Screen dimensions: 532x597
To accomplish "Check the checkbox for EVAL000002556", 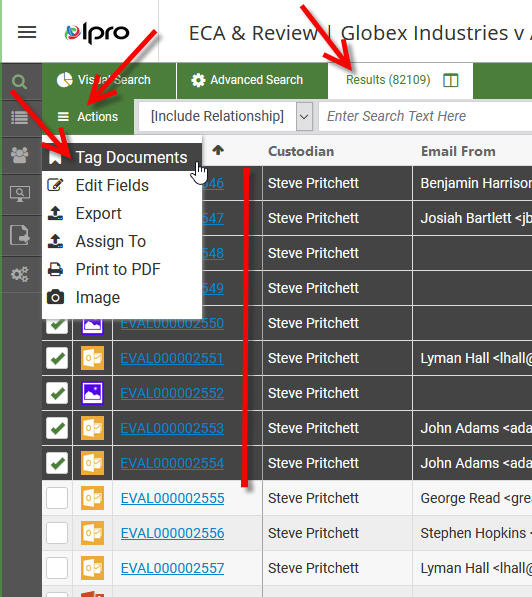I will point(57,533).
